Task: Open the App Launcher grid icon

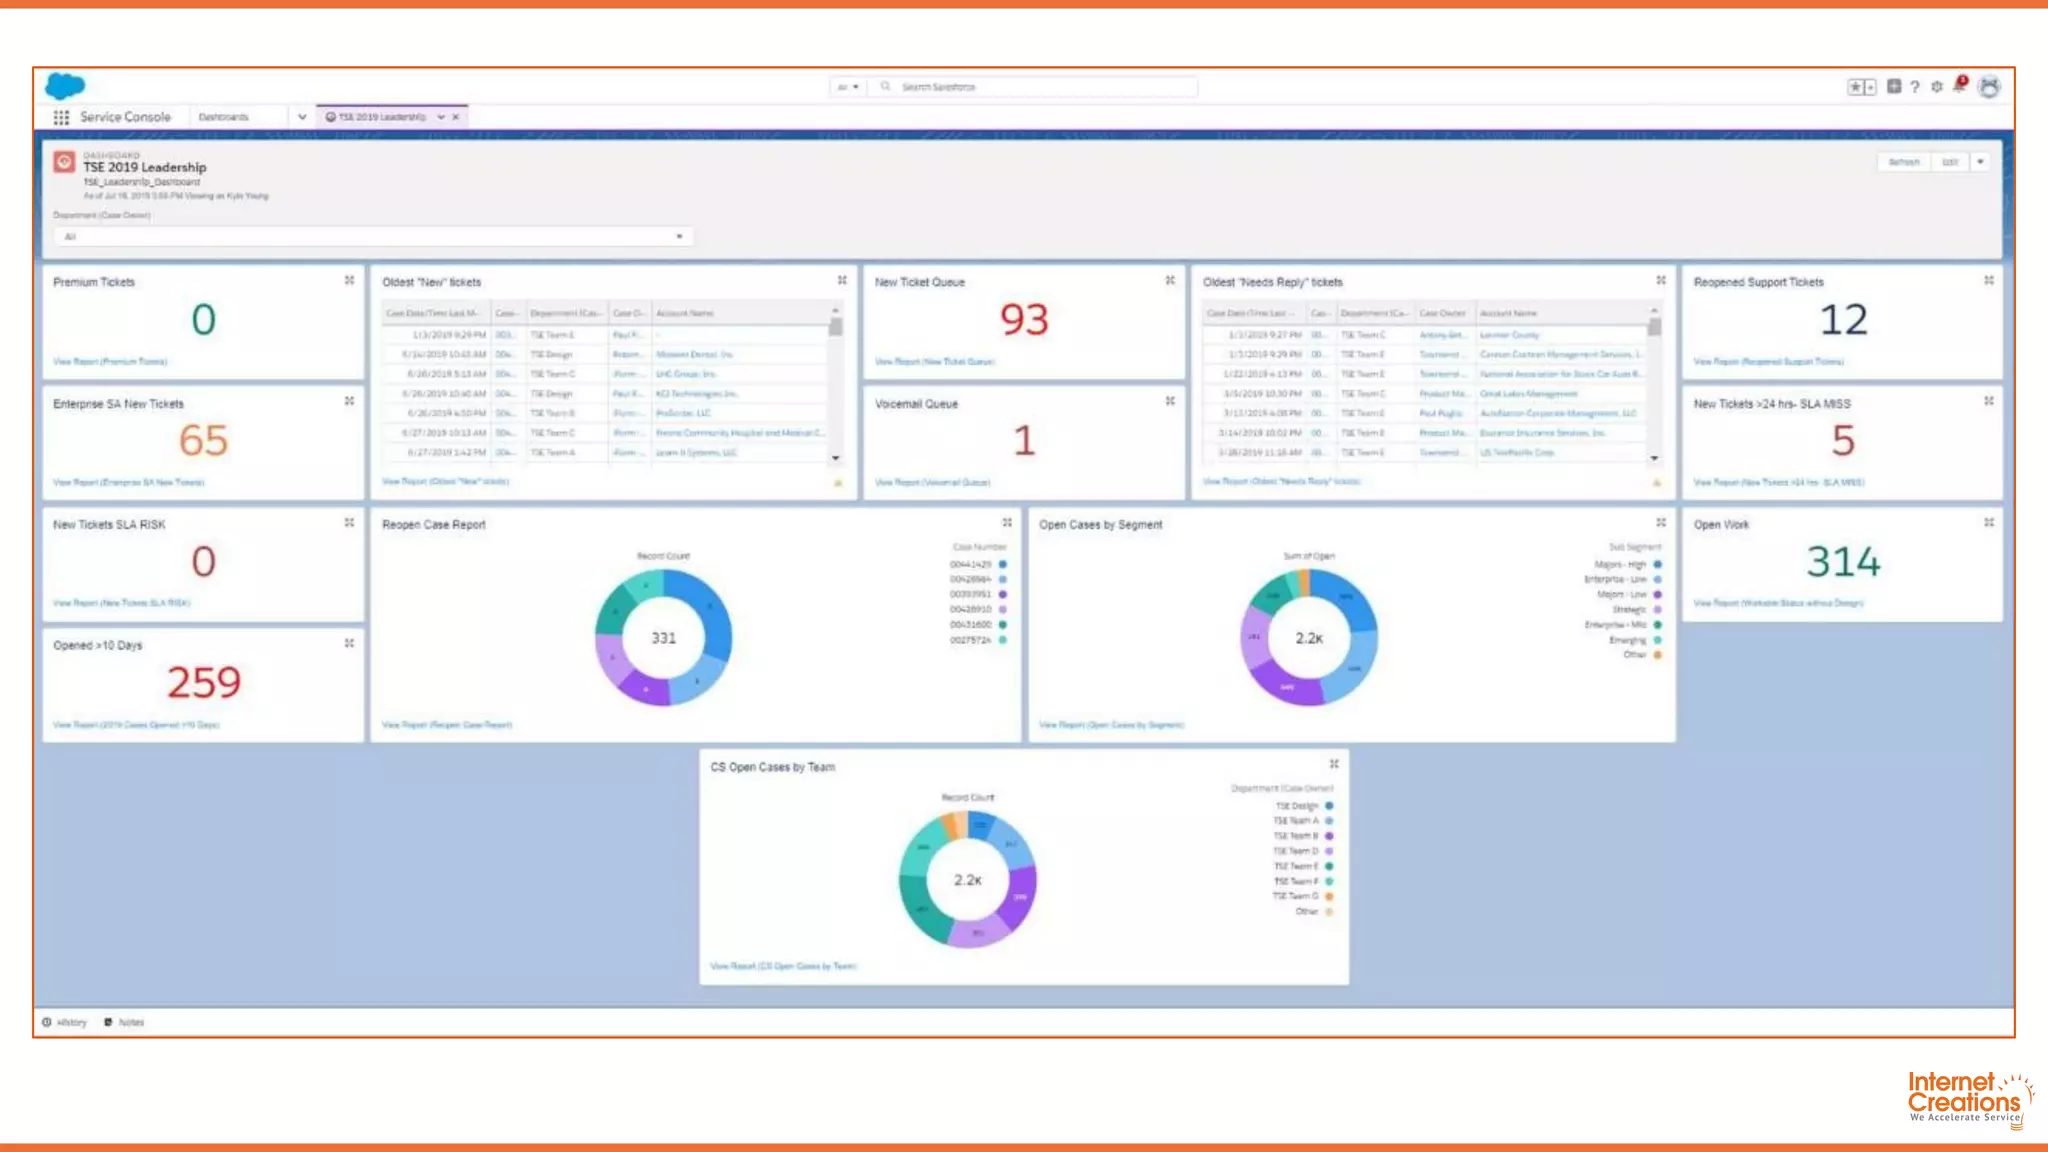Action: coord(61,117)
